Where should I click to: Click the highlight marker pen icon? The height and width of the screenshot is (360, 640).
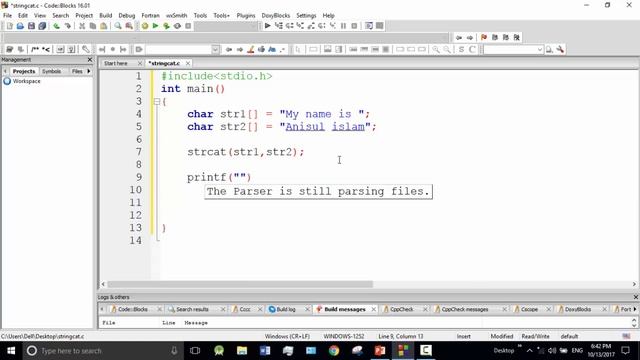pos(251,49)
